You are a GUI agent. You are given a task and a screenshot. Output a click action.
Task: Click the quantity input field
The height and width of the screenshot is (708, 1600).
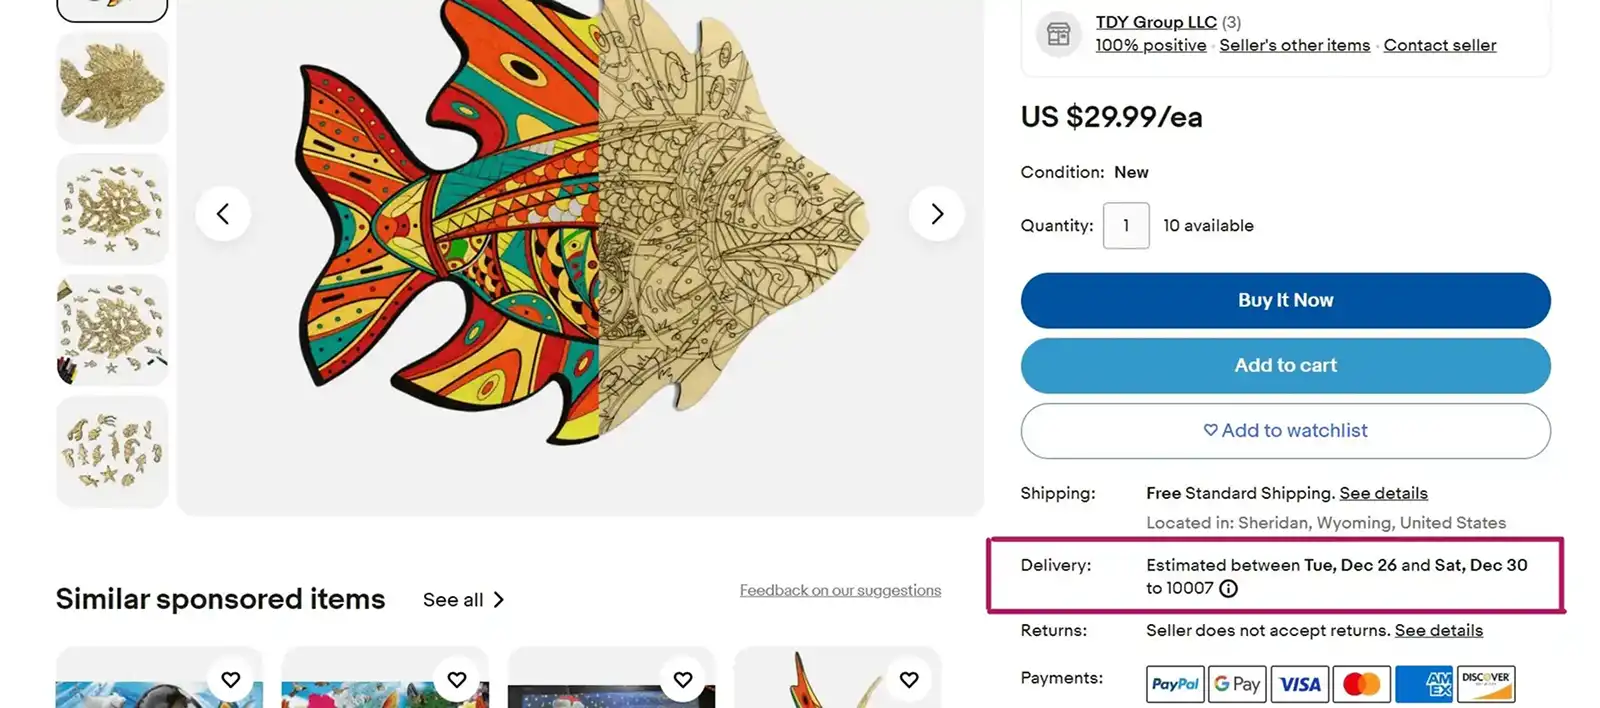point(1126,225)
